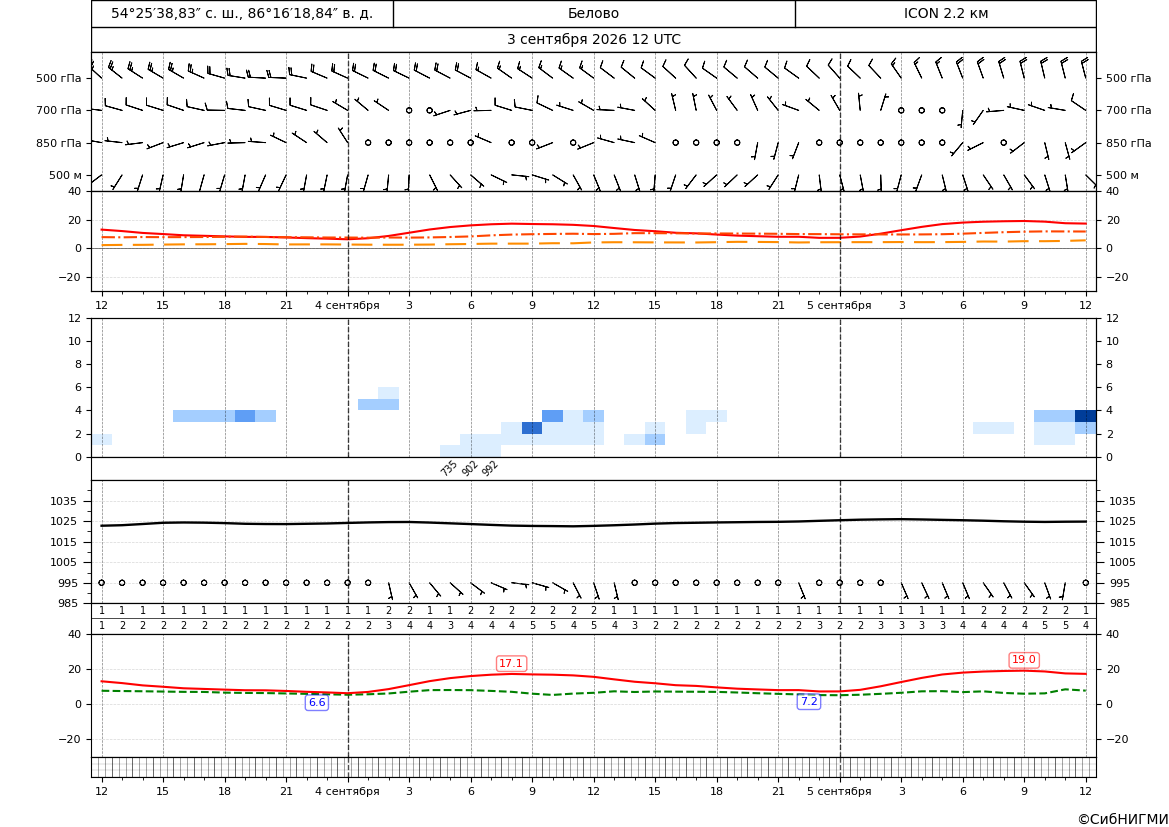The height and width of the screenshot is (827, 1169).
Task: Click the 735 rotated value under precipitation chart
Action: pyautogui.click(x=448, y=468)
